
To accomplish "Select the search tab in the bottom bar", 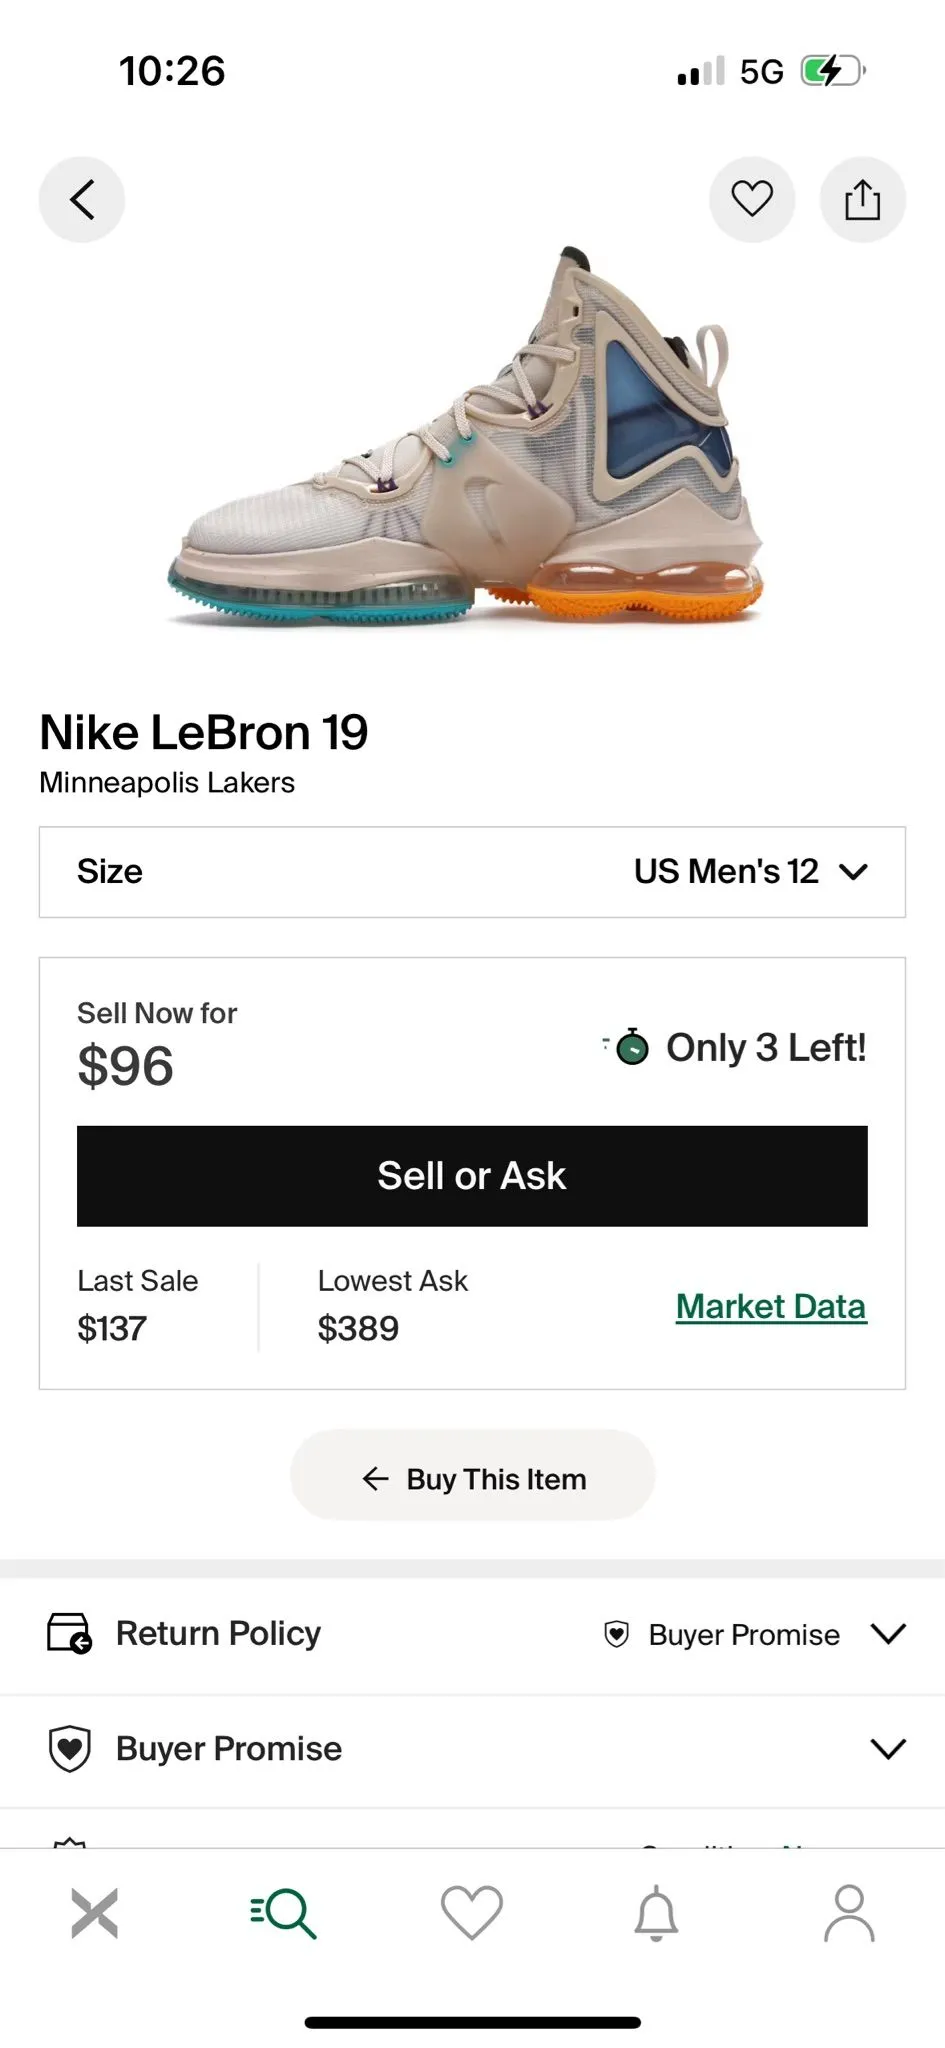I will pos(283,1913).
